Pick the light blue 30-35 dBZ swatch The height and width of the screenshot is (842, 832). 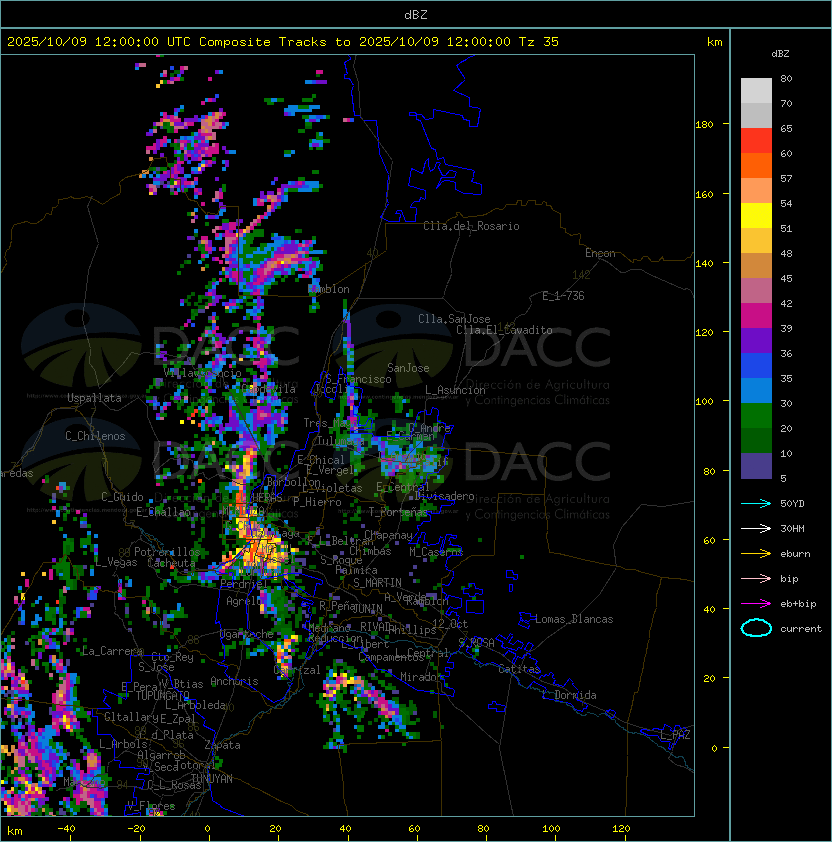(756, 391)
